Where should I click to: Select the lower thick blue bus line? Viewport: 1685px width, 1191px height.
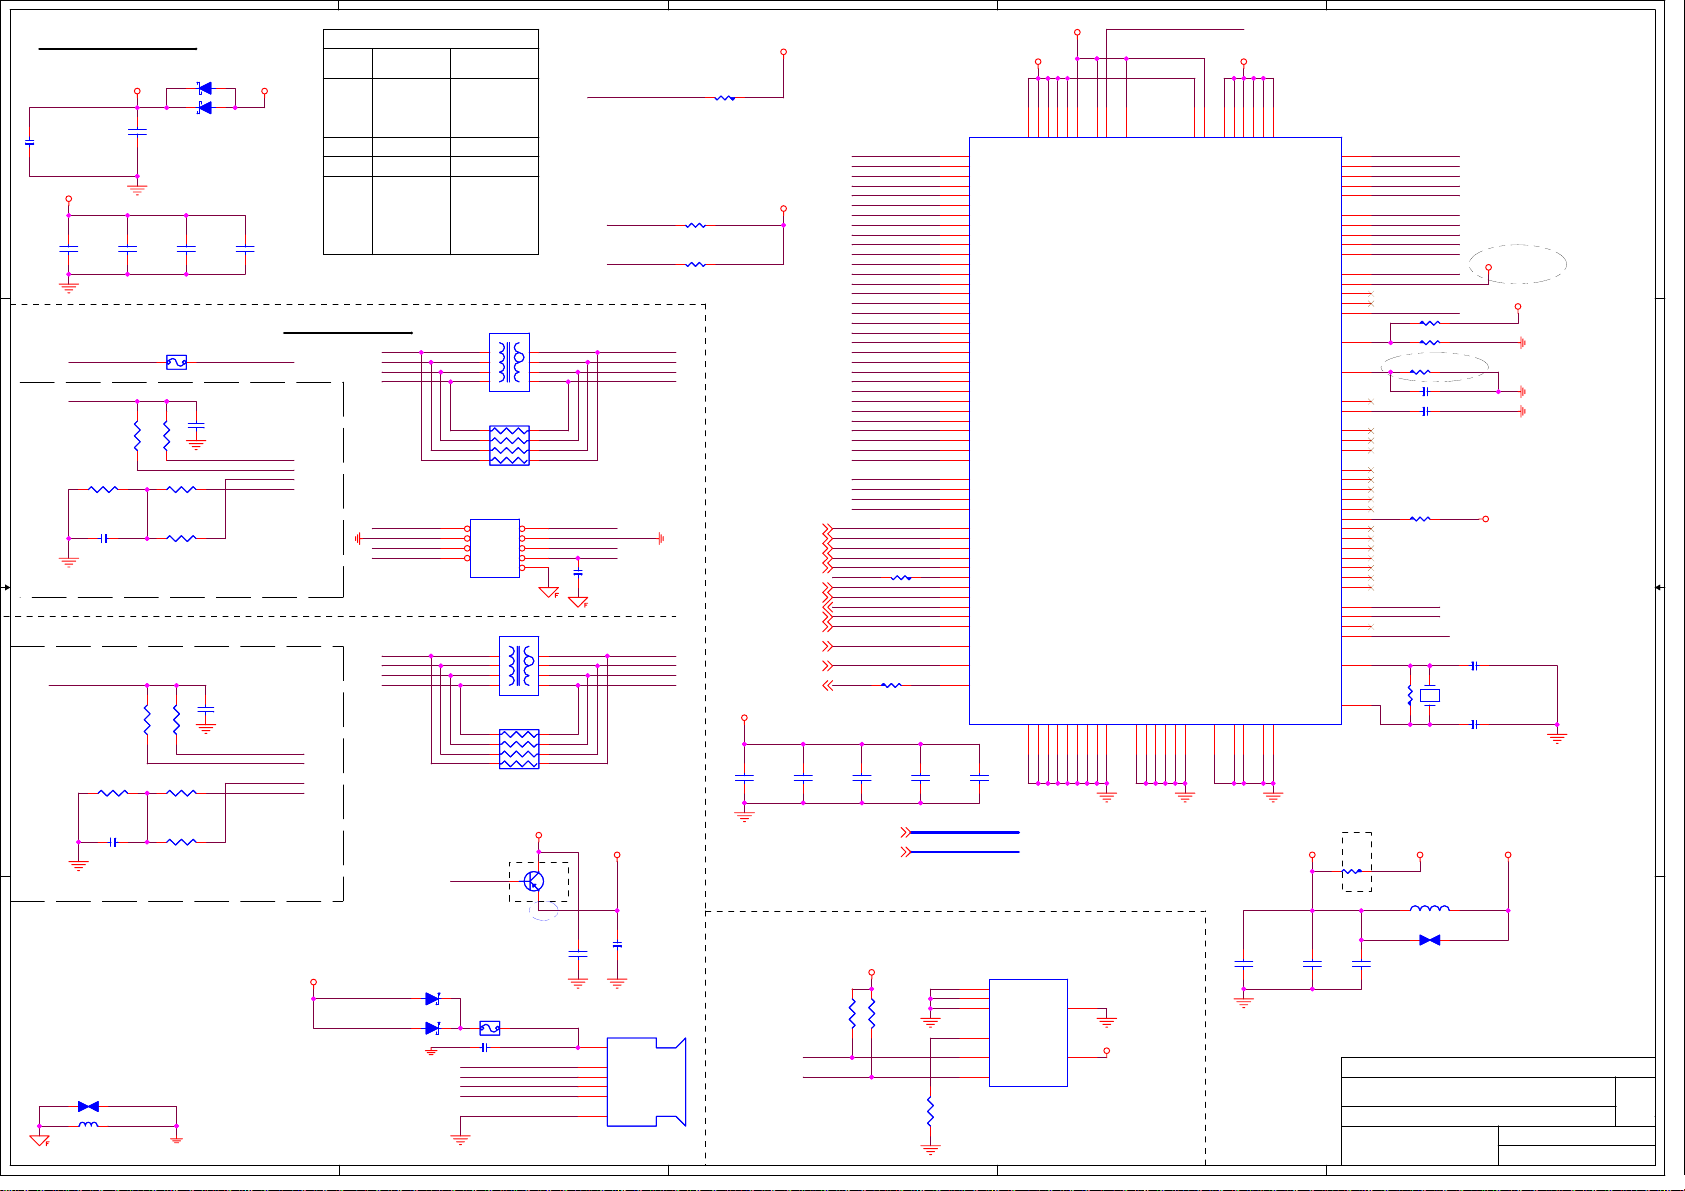(x=965, y=852)
